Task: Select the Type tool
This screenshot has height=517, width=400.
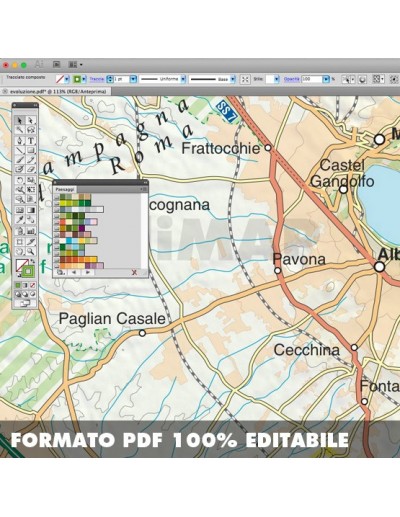Action: click(31, 140)
